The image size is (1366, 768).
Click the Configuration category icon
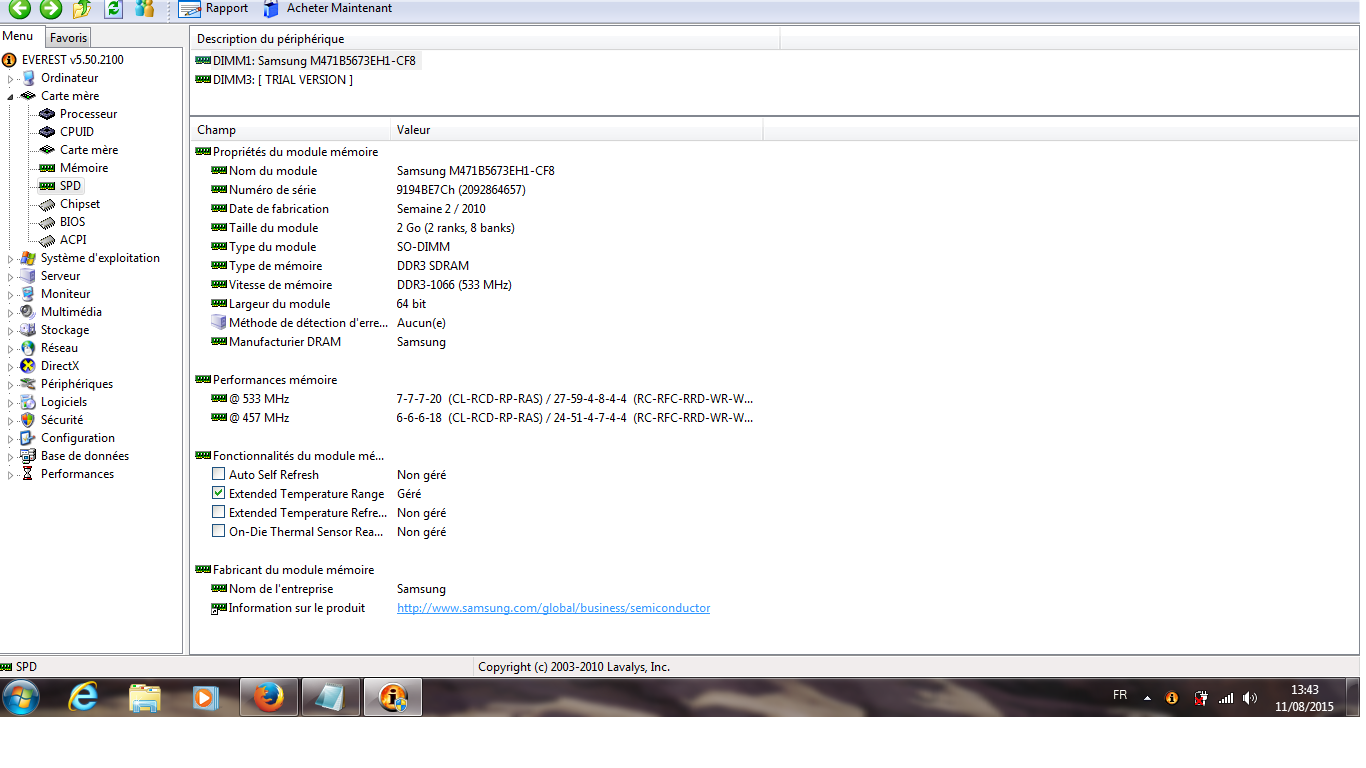pyautogui.click(x=28, y=438)
